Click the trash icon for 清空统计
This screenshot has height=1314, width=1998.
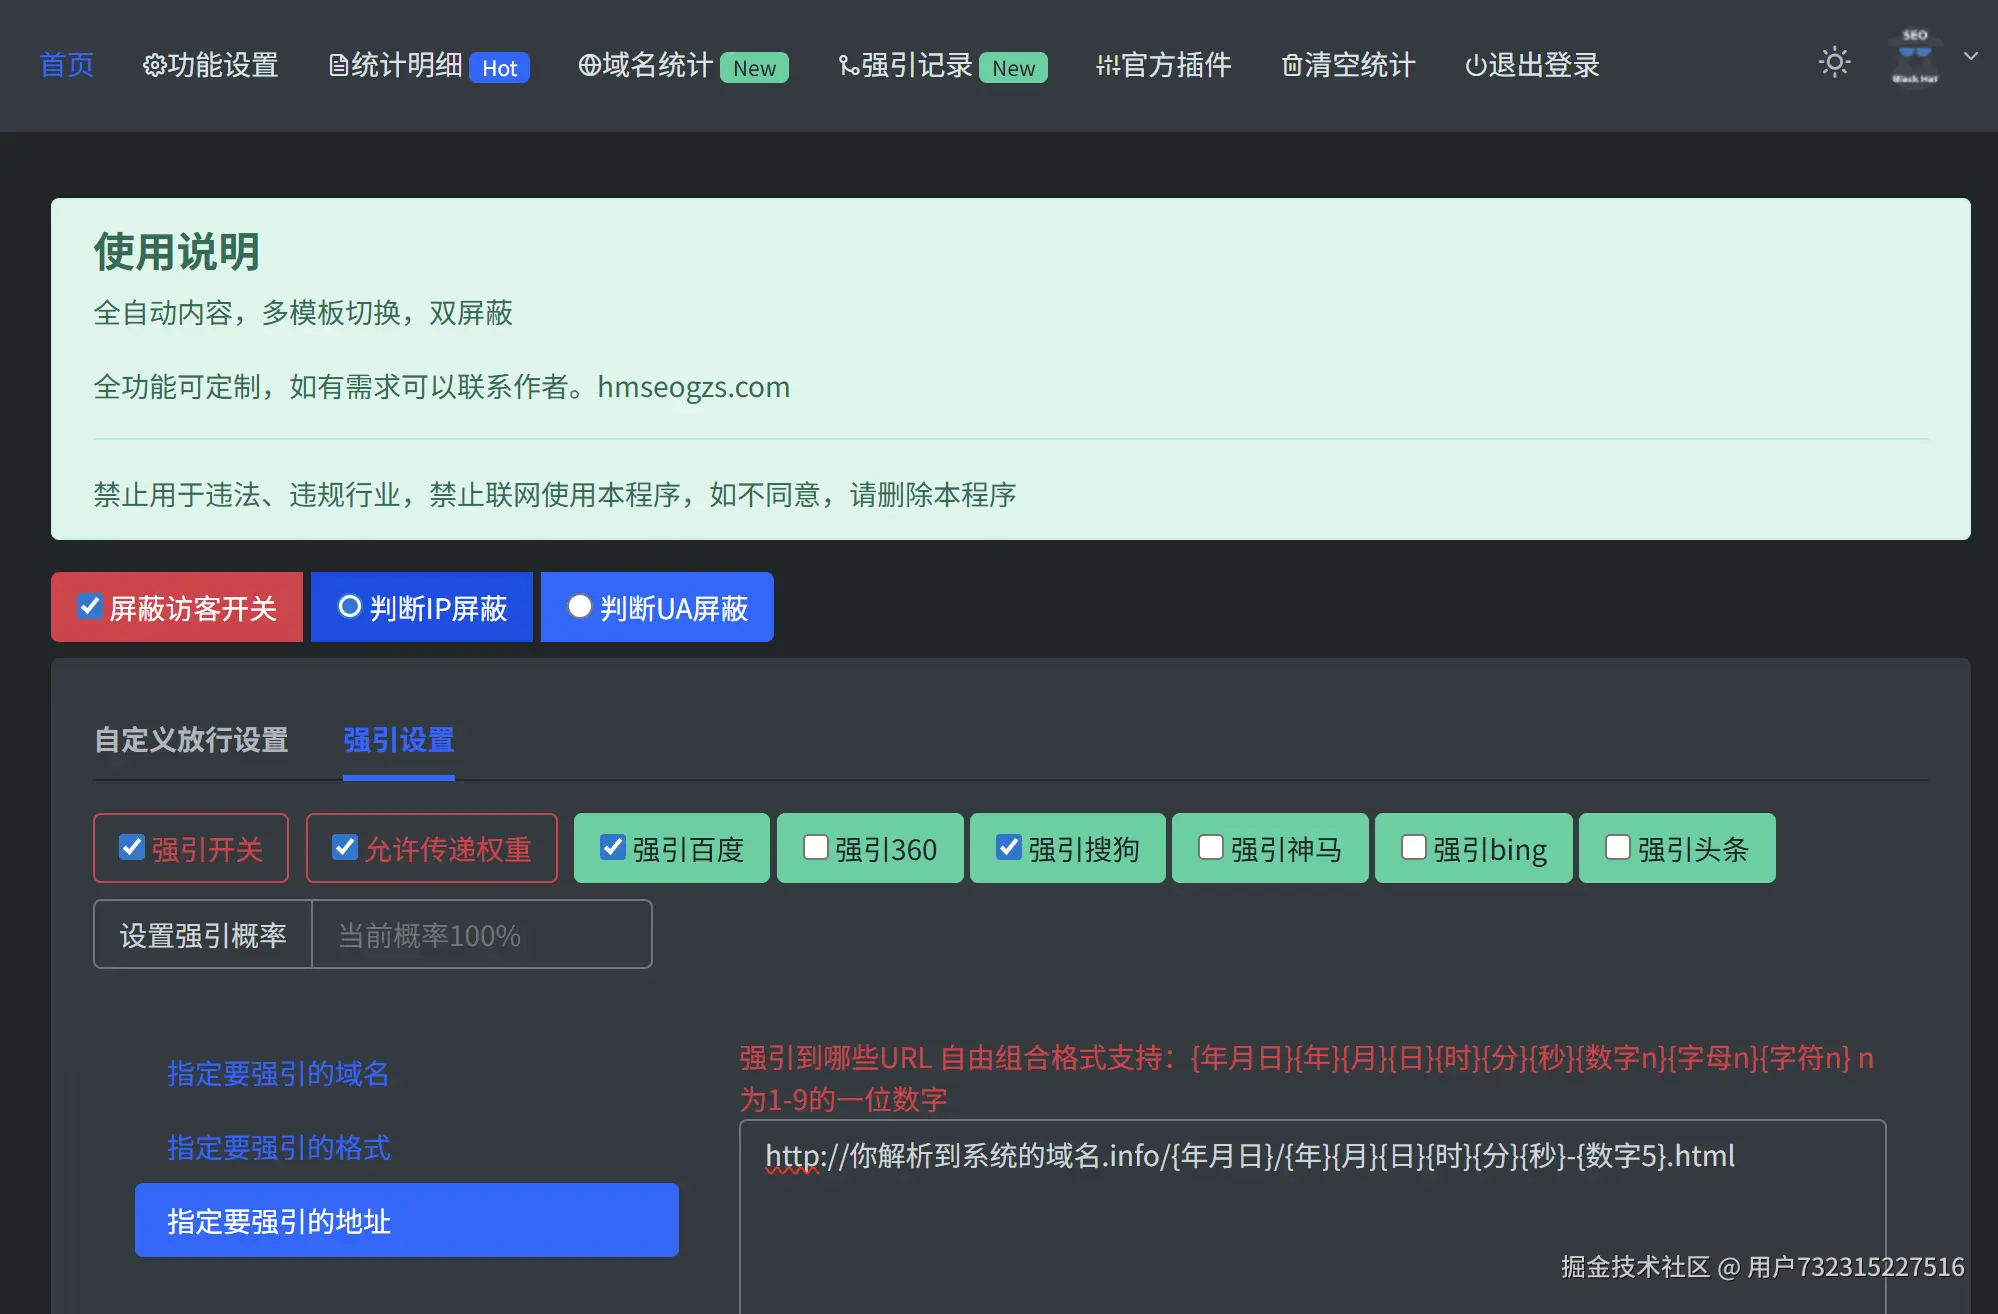1292,66
